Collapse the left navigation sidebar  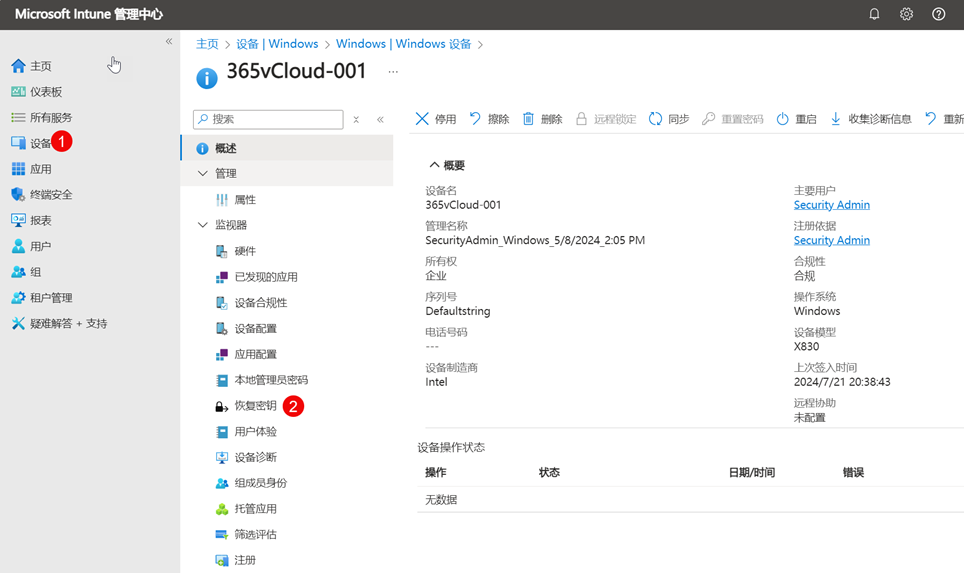click(168, 41)
